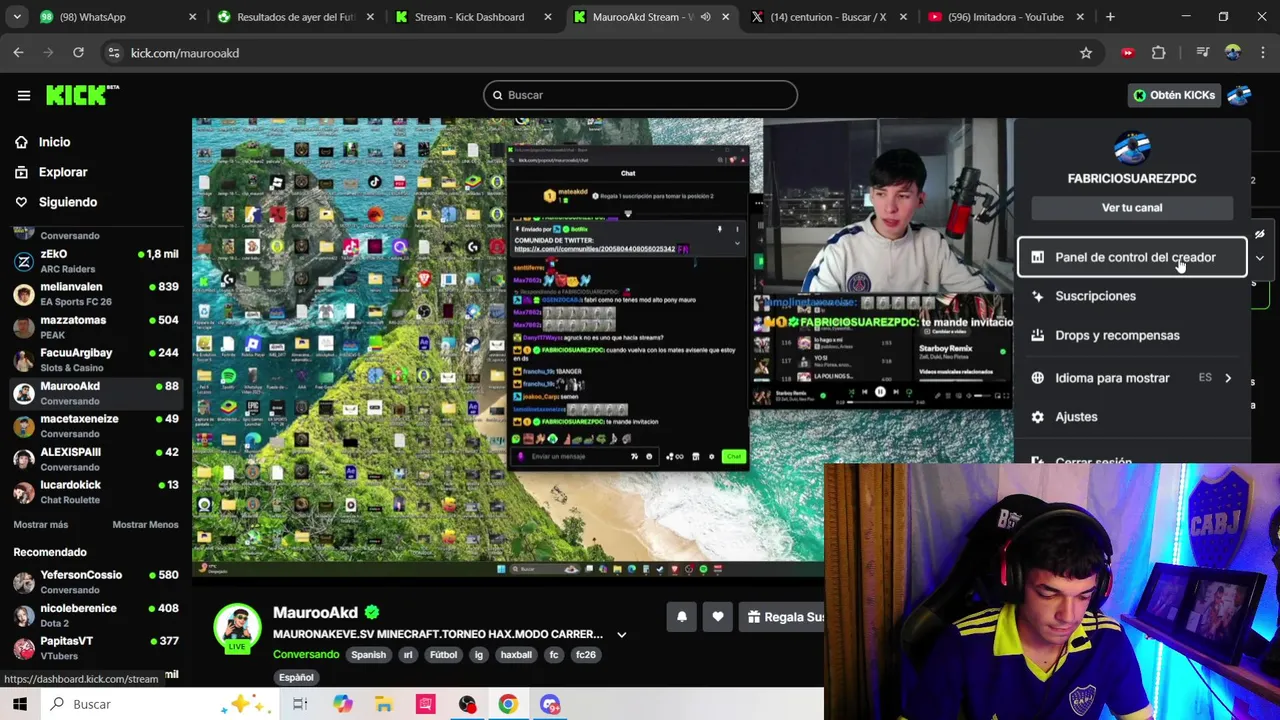Open nicoleberenice recommended channel

[96, 615]
